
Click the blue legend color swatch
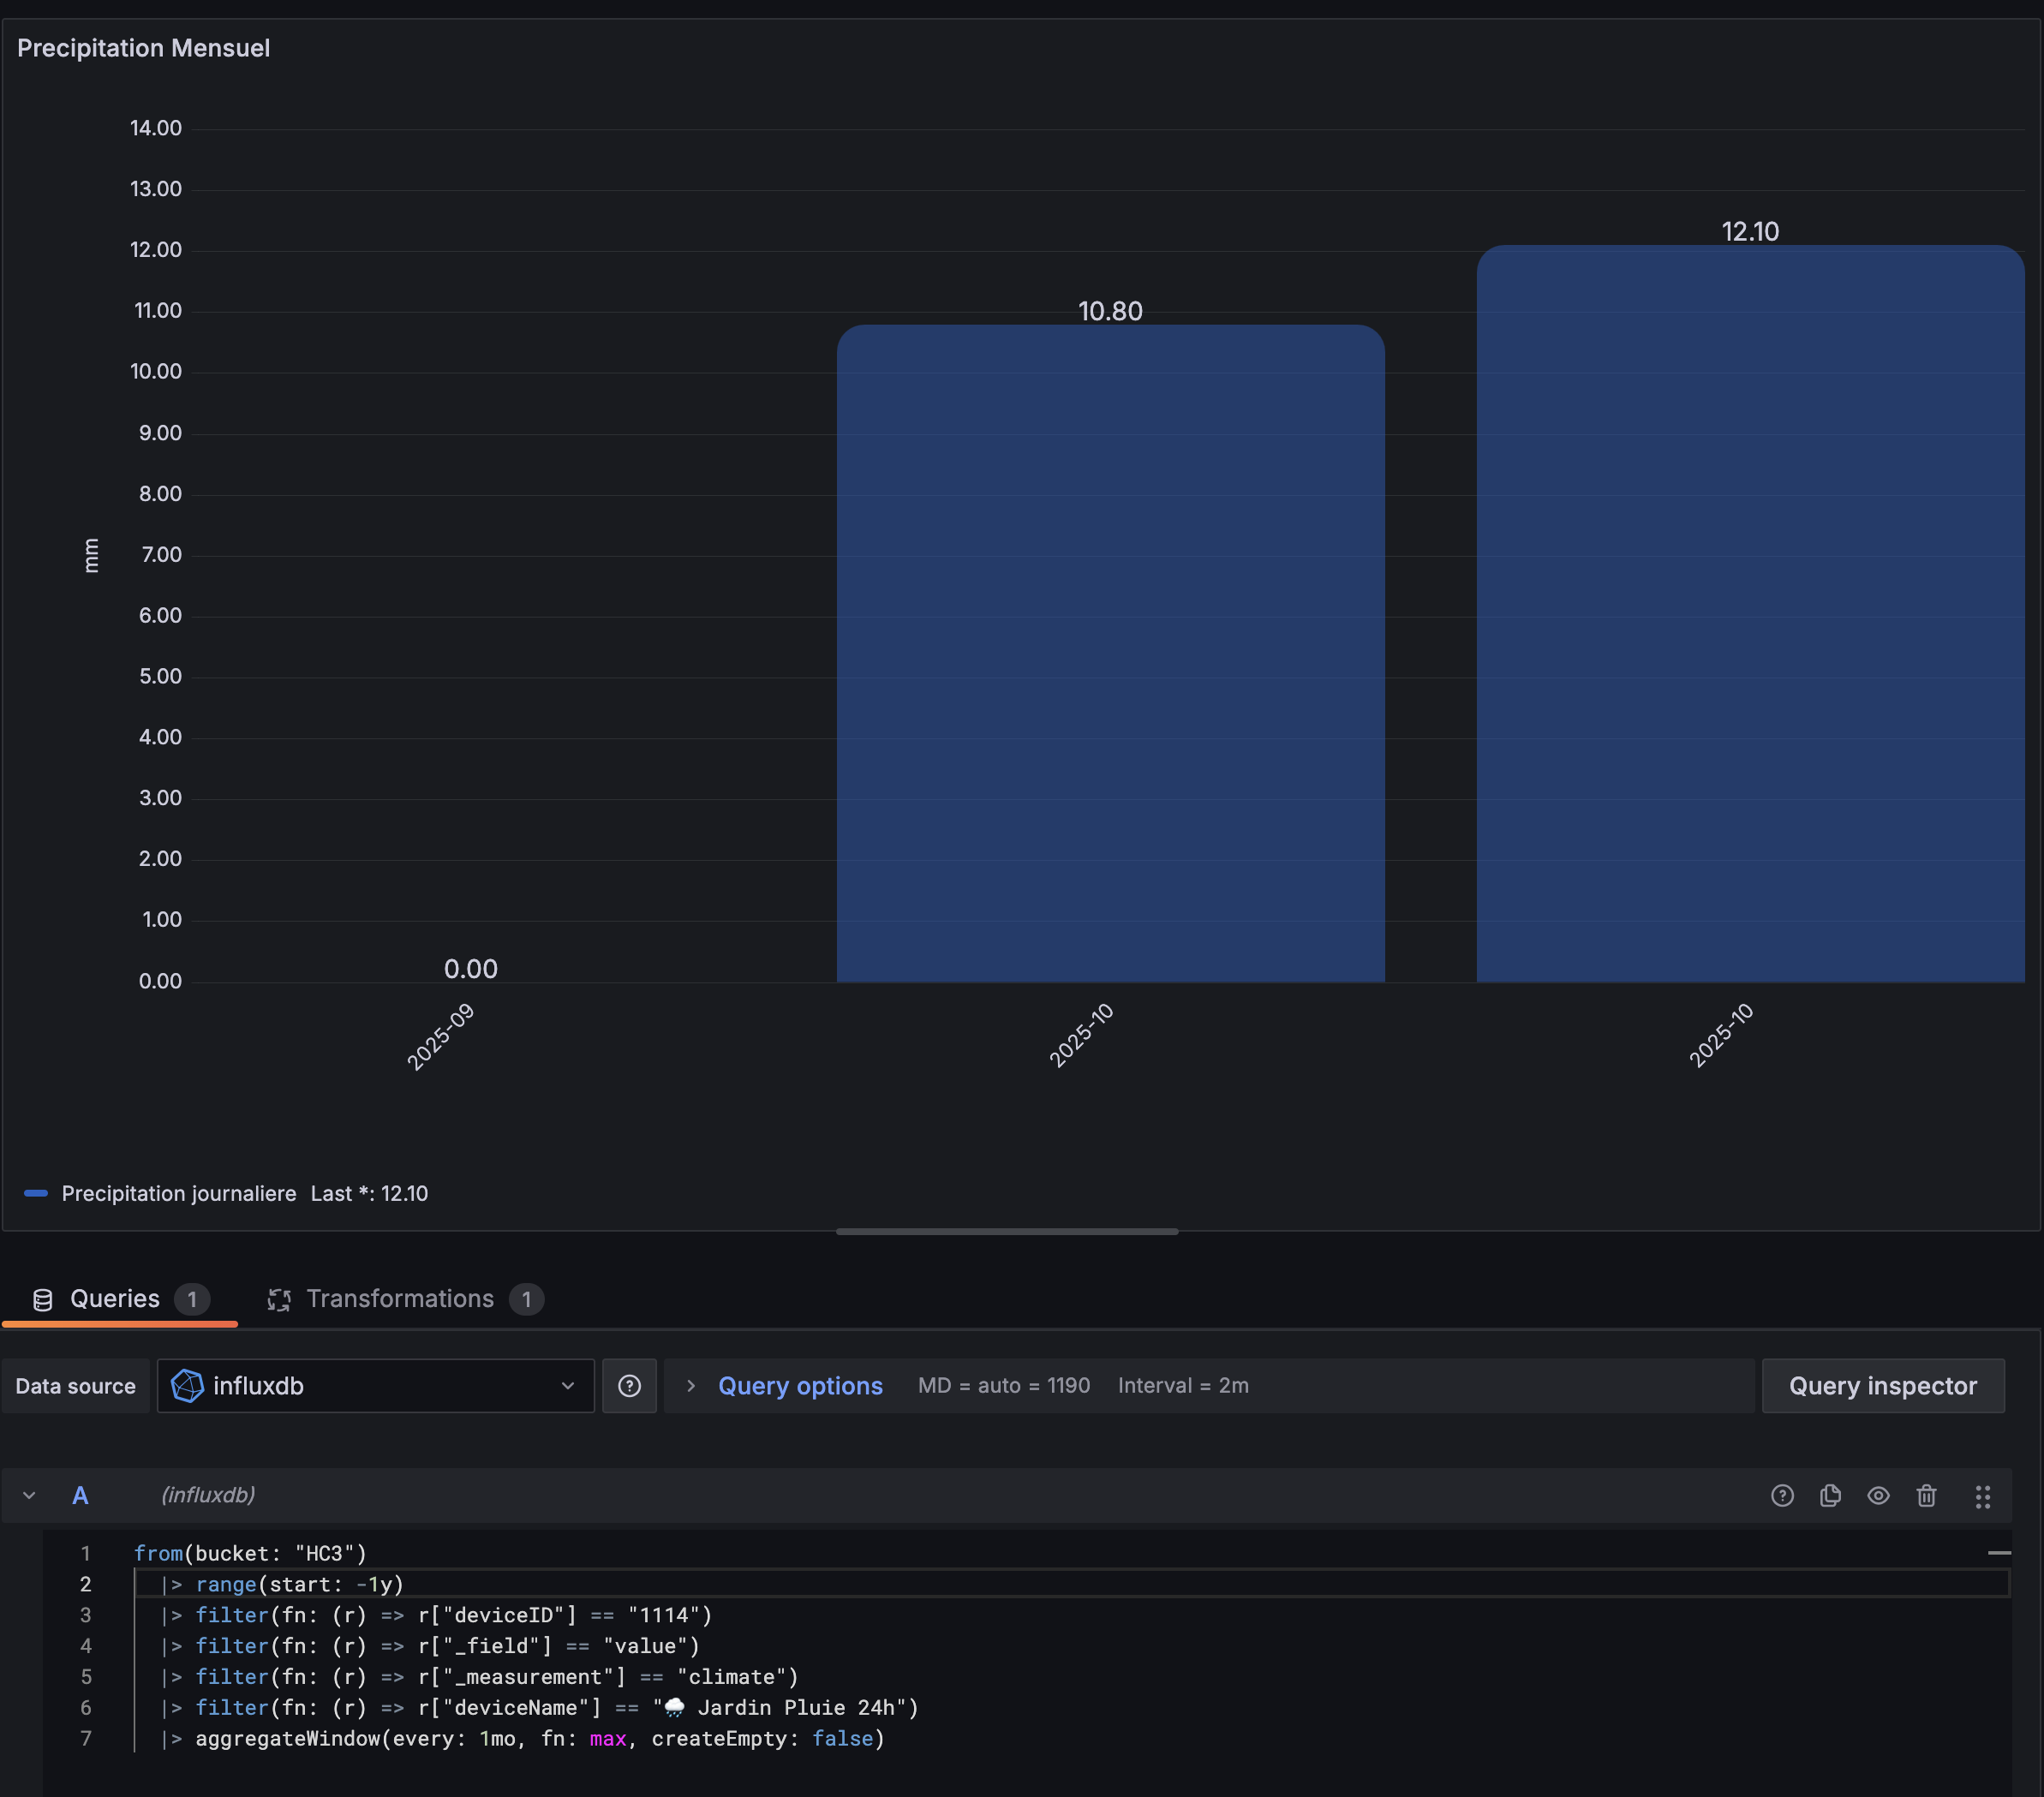[36, 1193]
